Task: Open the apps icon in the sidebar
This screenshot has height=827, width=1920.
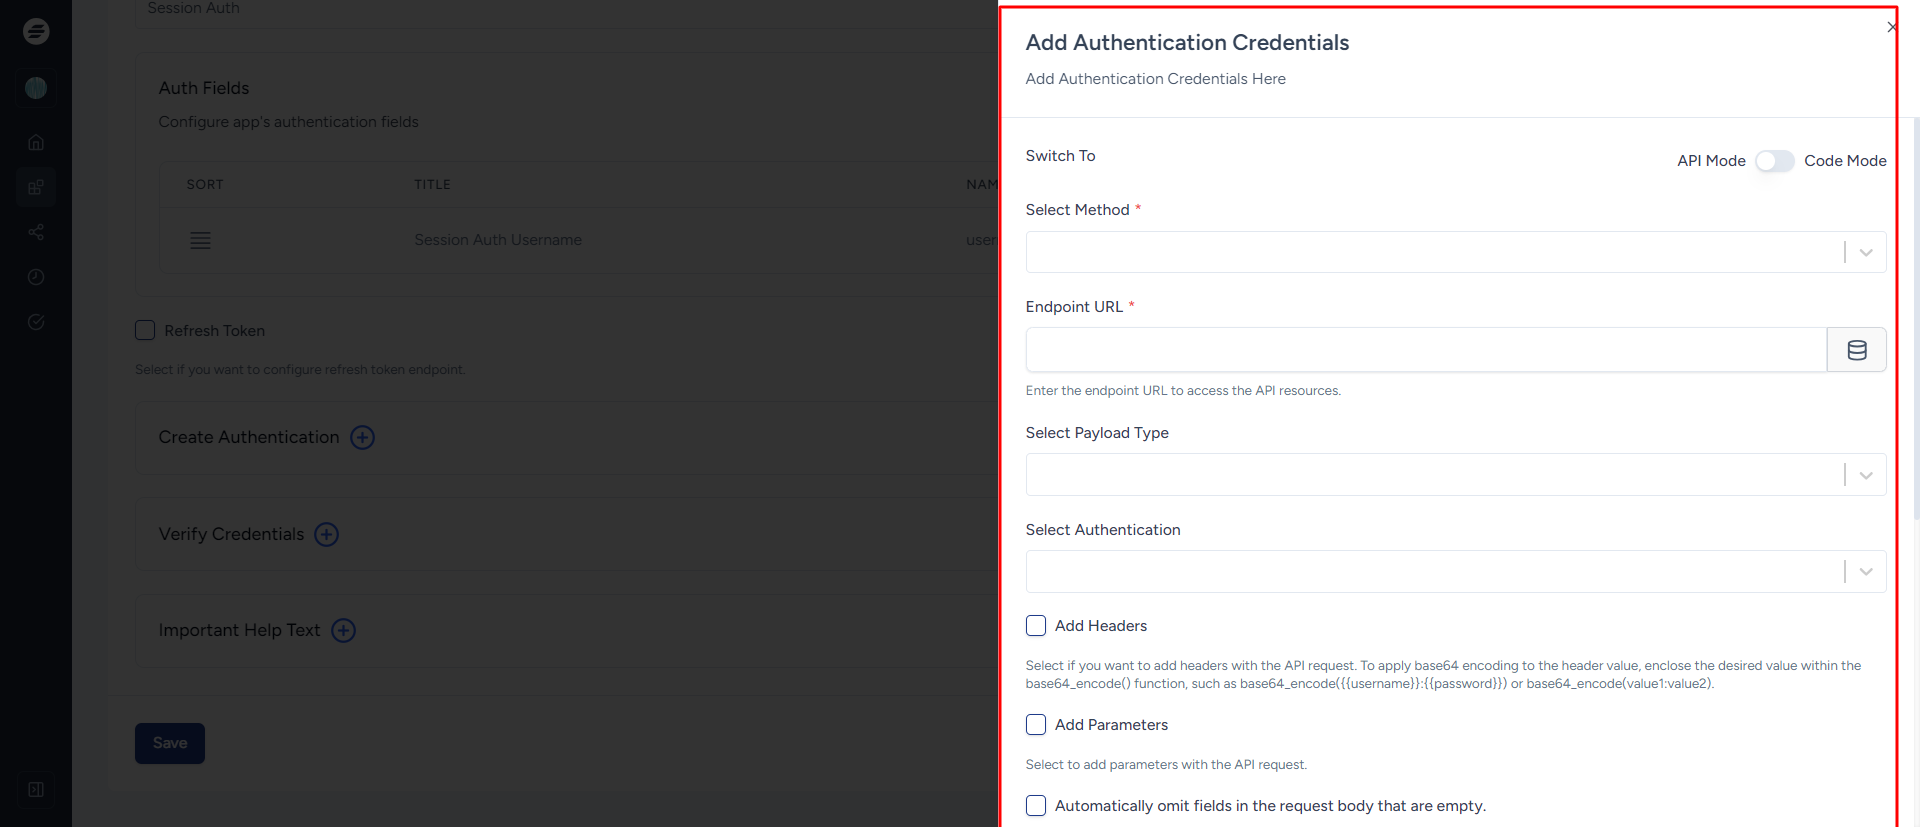Action: [36, 187]
